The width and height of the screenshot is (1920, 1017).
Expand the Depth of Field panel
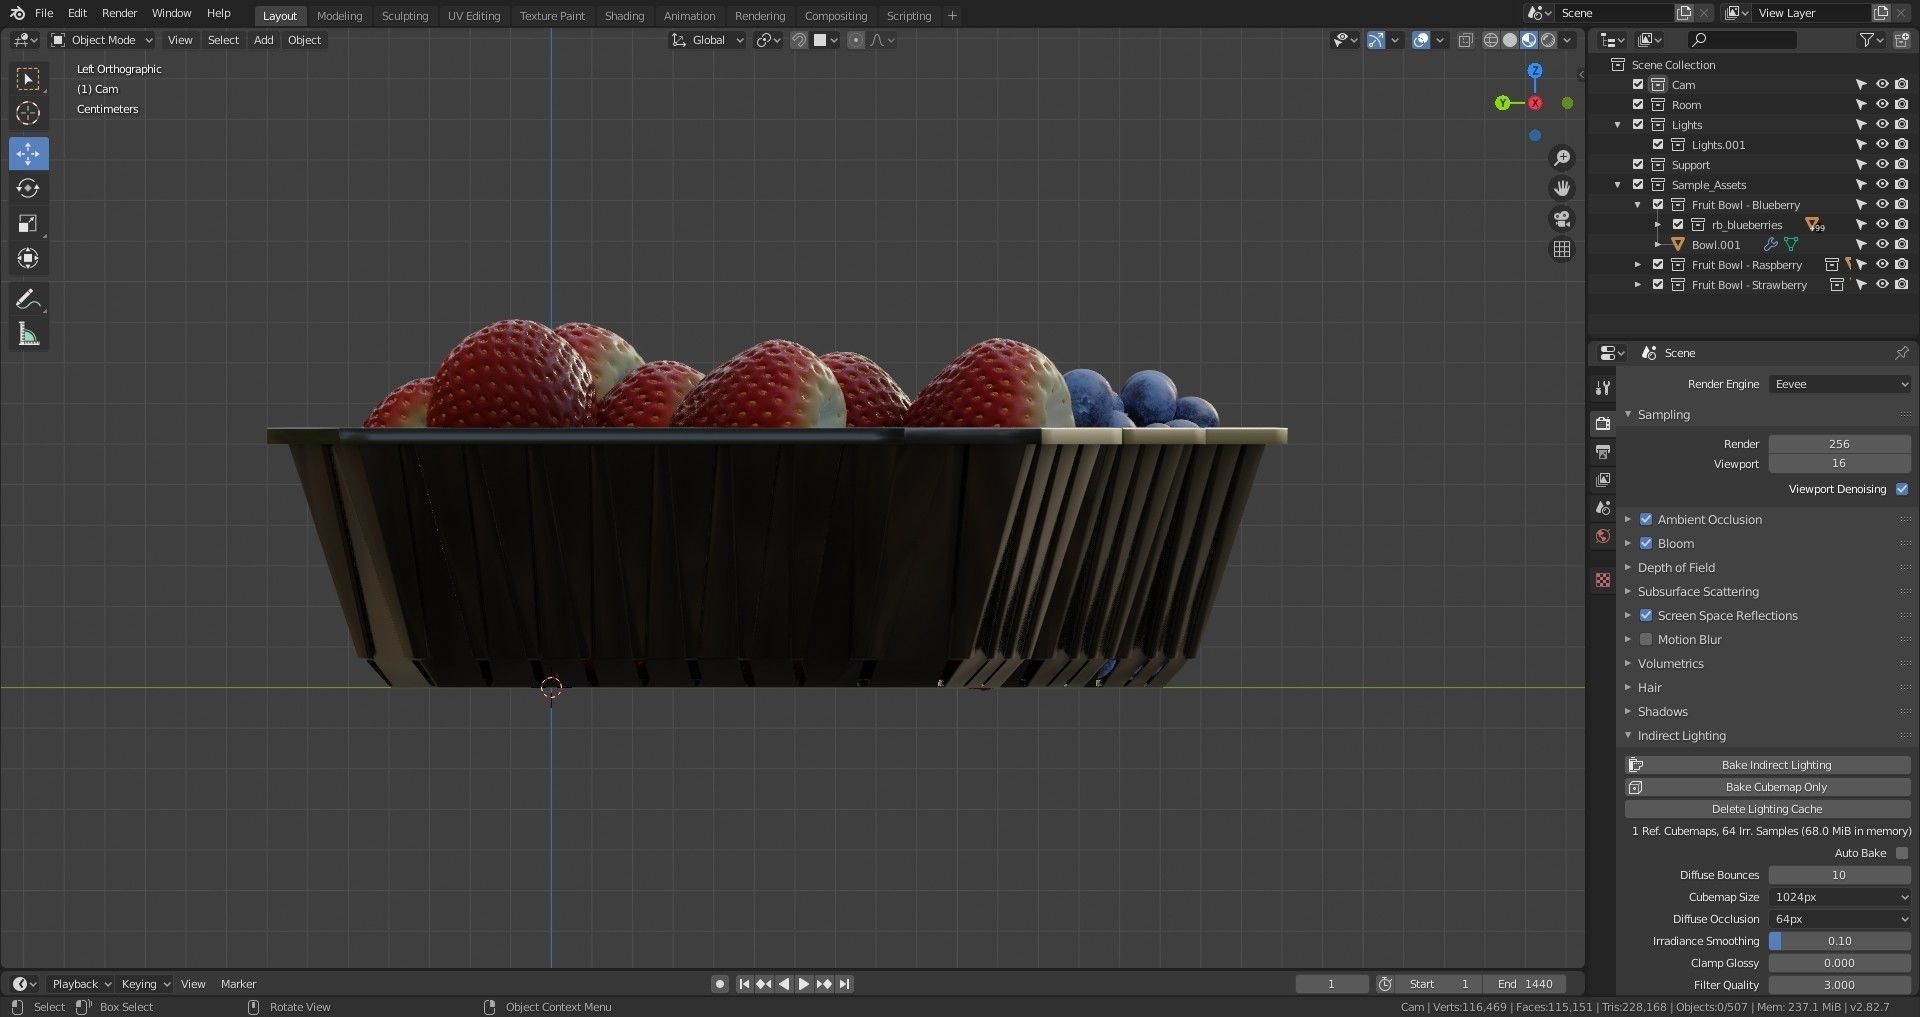point(1676,567)
